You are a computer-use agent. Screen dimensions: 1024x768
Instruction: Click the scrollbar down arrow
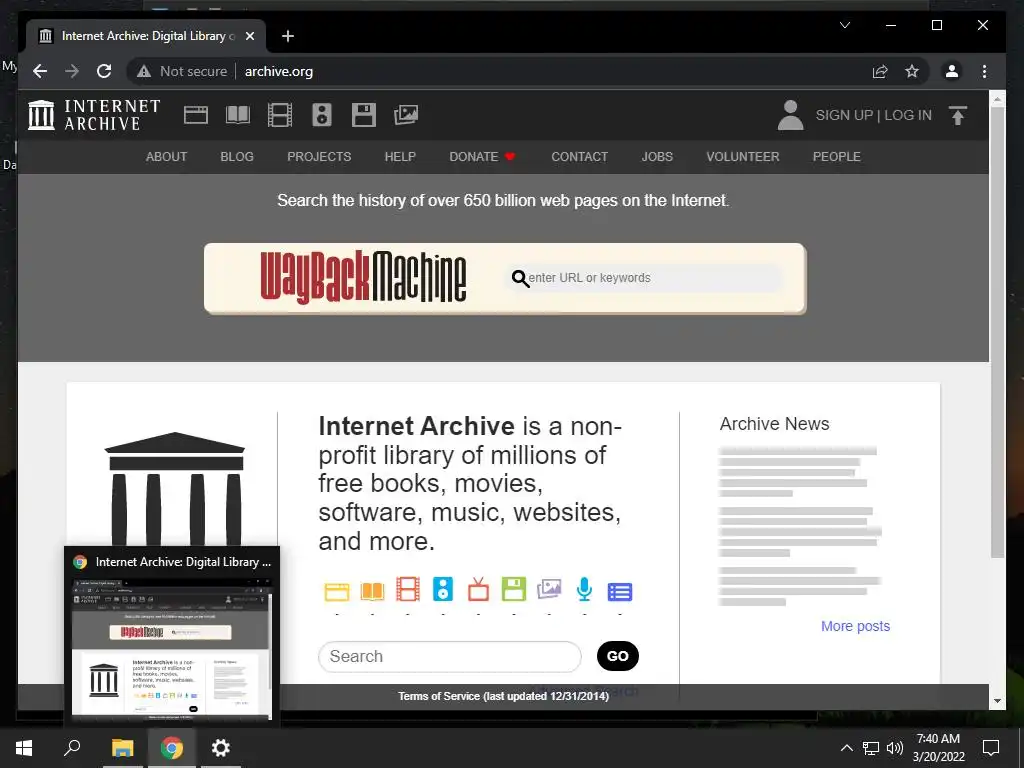click(997, 701)
